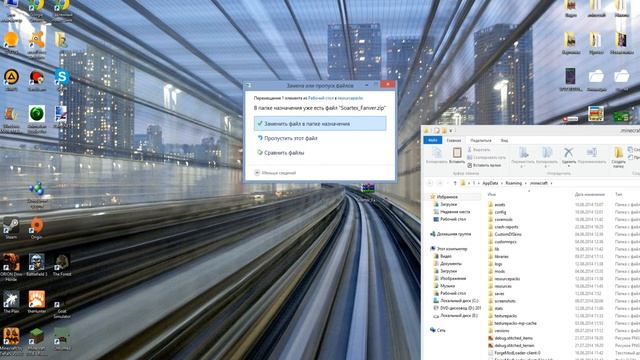
Task: Select the saves folder in file list
Action: pos(500,293)
